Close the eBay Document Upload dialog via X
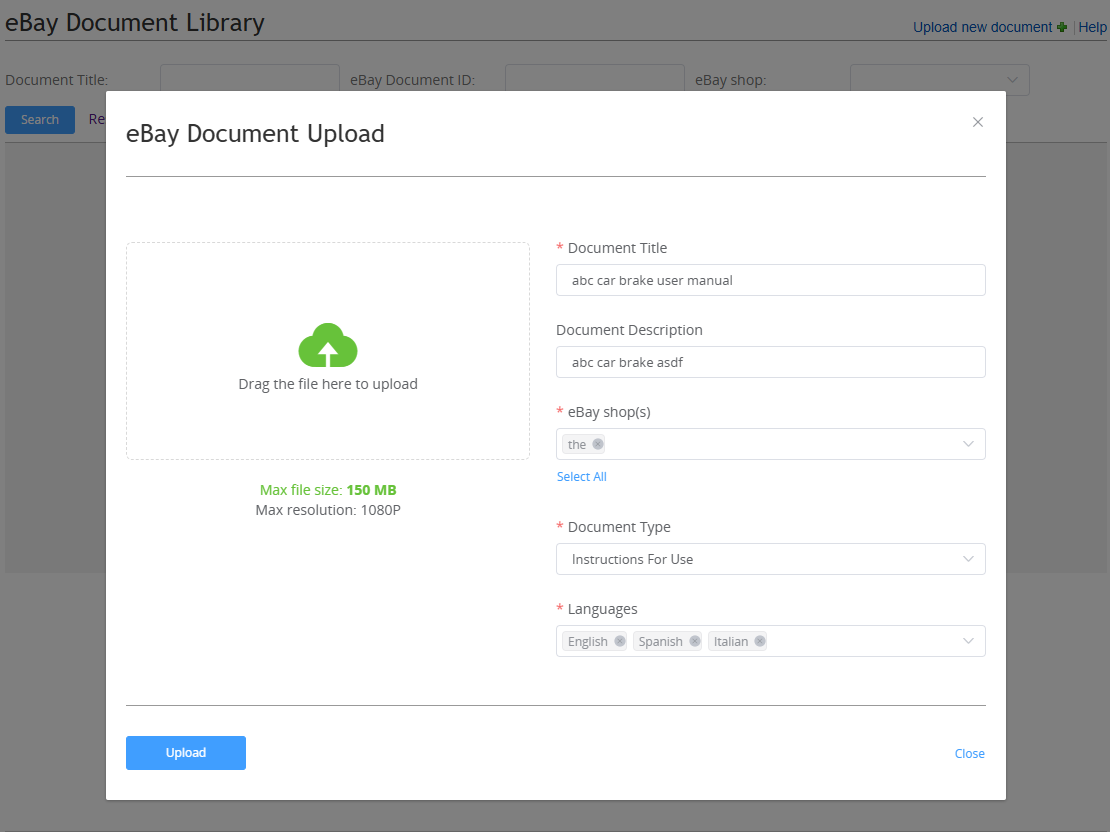This screenshot has height=832, width=1110. pos(978,122)
